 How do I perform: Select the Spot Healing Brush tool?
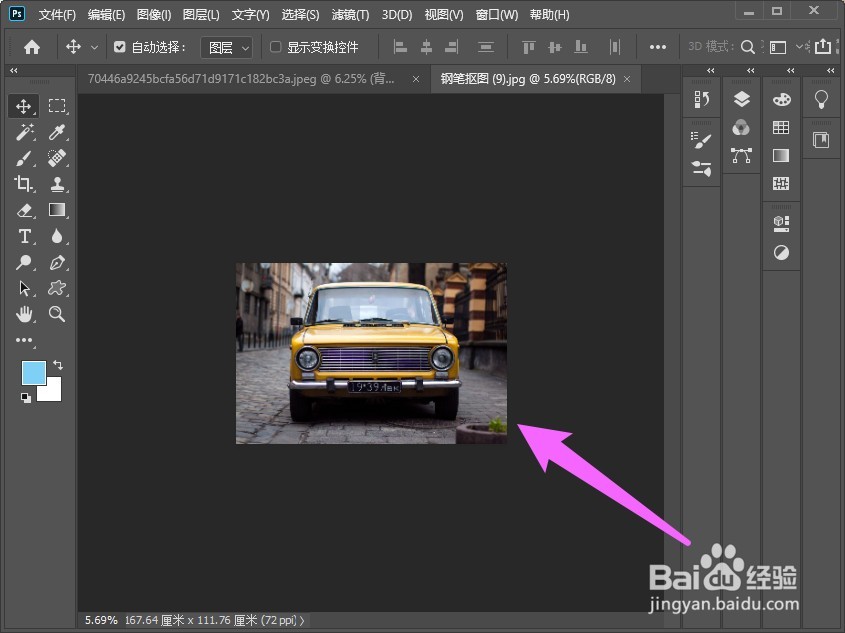coord(57,158)
